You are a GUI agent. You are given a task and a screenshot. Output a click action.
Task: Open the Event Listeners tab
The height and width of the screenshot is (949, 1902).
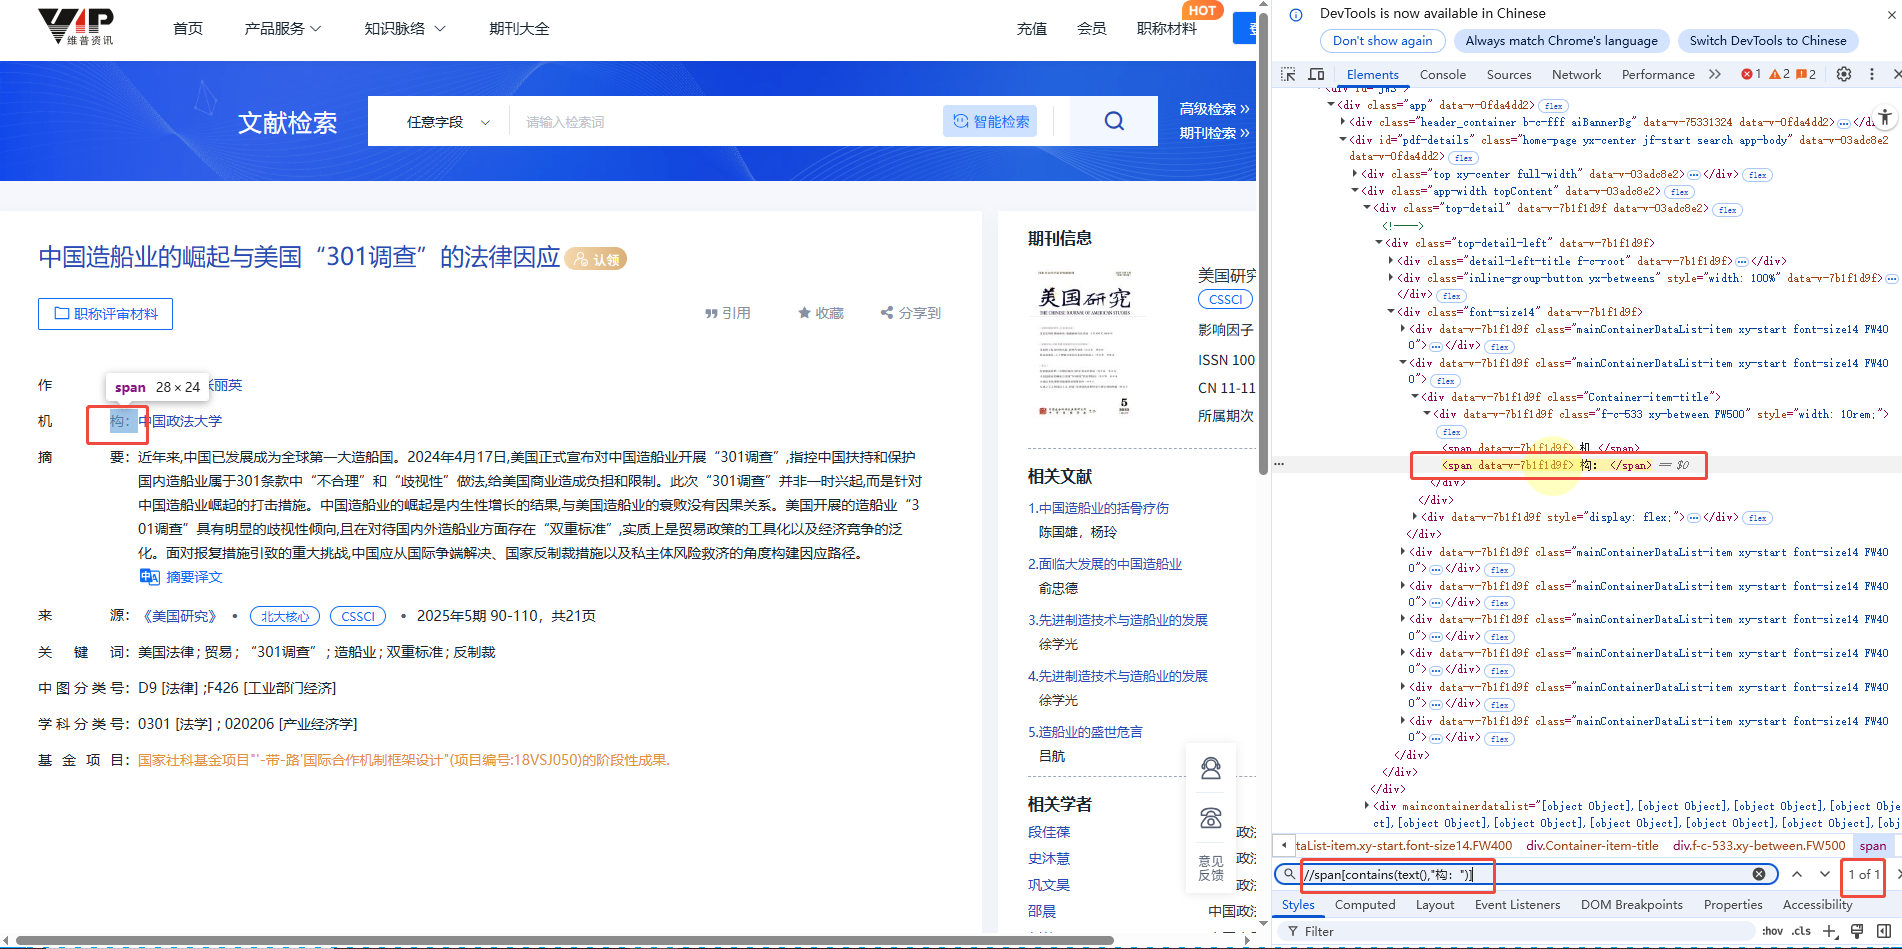click(x=1517, y=904)
